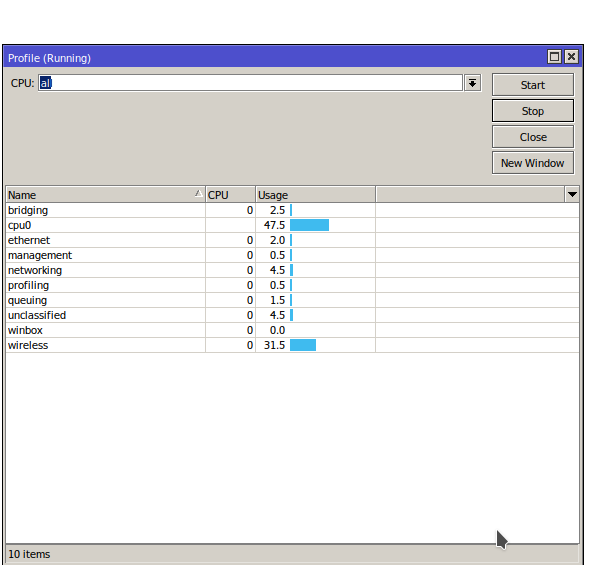Select the bridging row
Image resolution: width=589 pixels, height=565 pixels.
pyautogui.click(x=292, y=210)
